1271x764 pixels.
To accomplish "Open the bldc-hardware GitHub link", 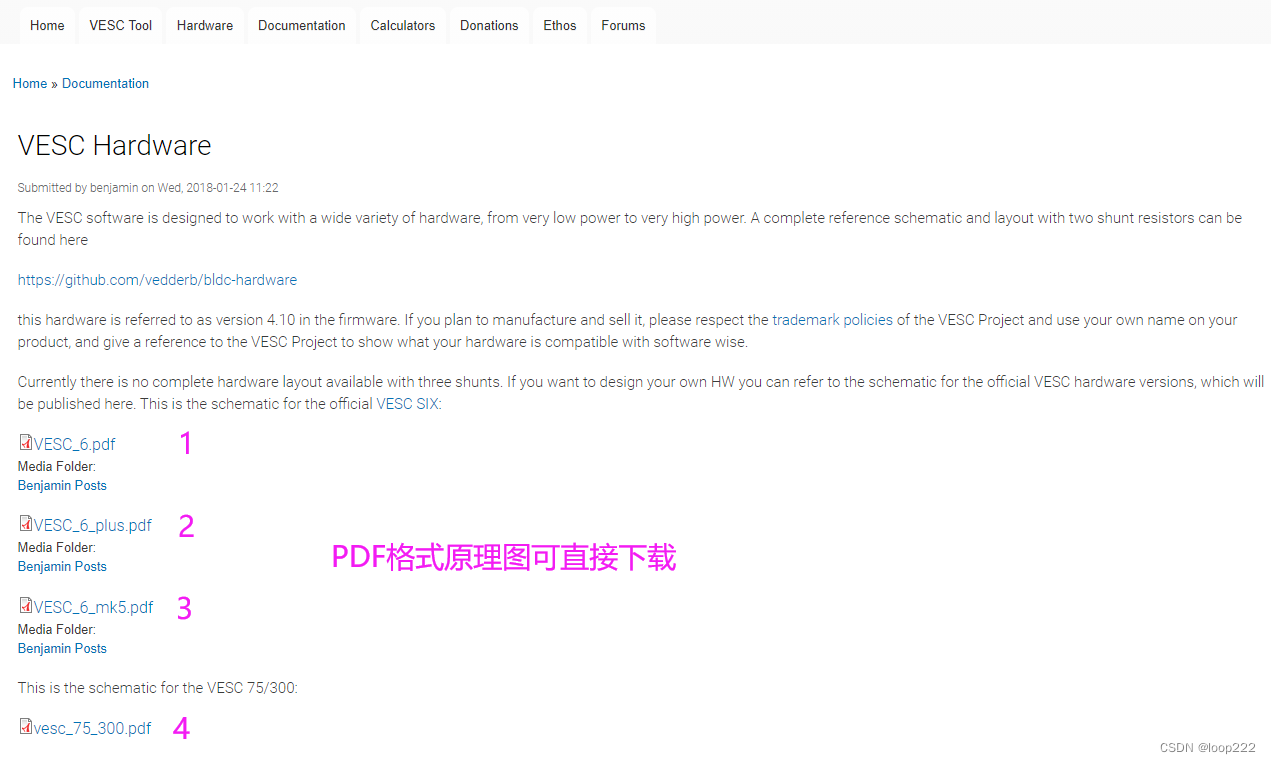I will coord(157,279).
